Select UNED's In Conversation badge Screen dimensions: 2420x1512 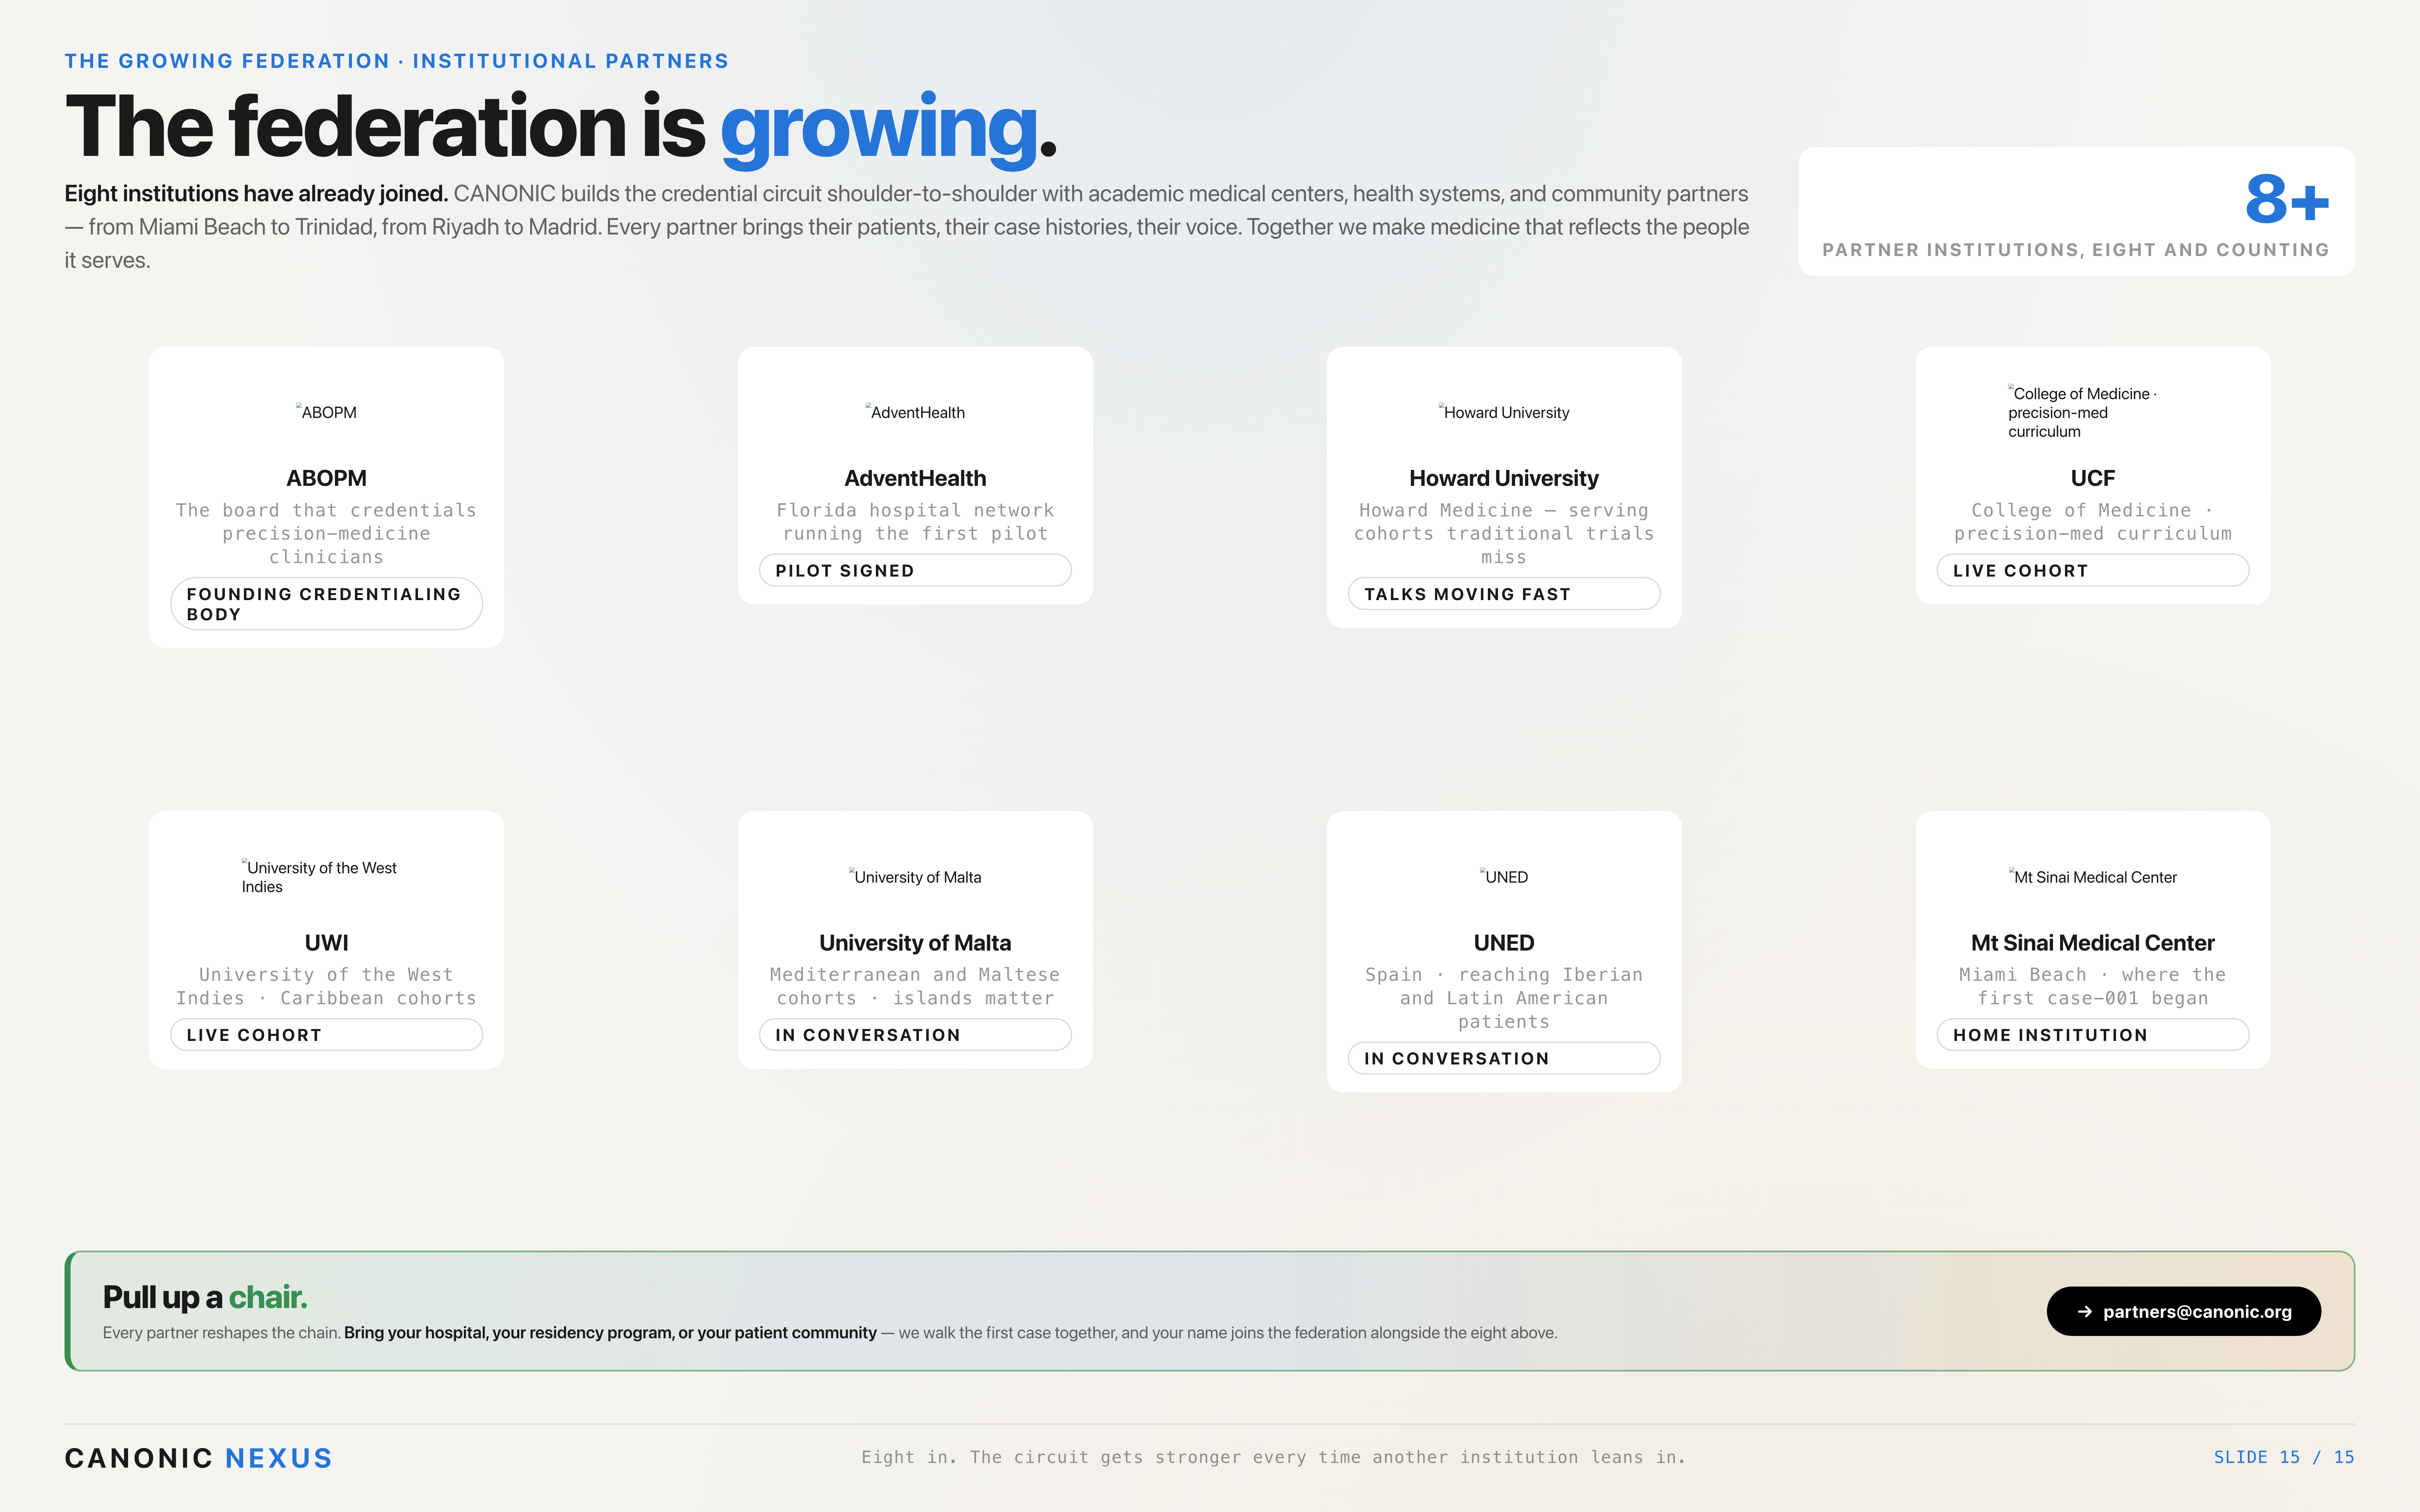(x=1504, y=1058)
